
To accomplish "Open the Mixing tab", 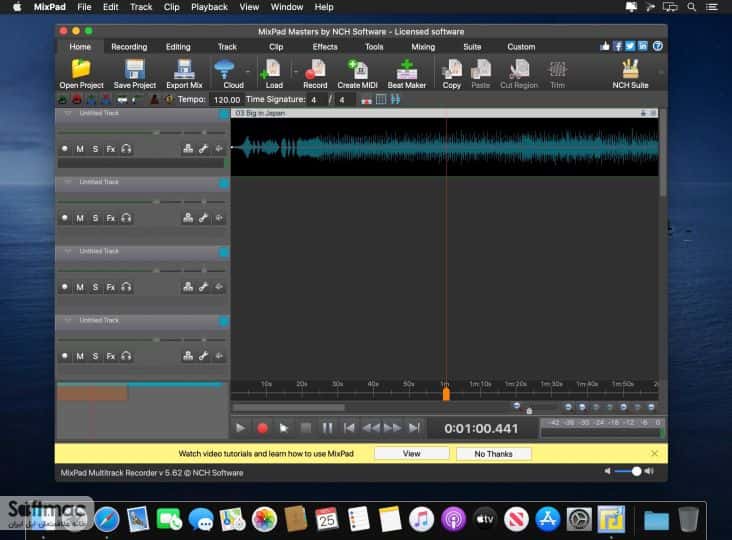I will click(x=423, y=47).
